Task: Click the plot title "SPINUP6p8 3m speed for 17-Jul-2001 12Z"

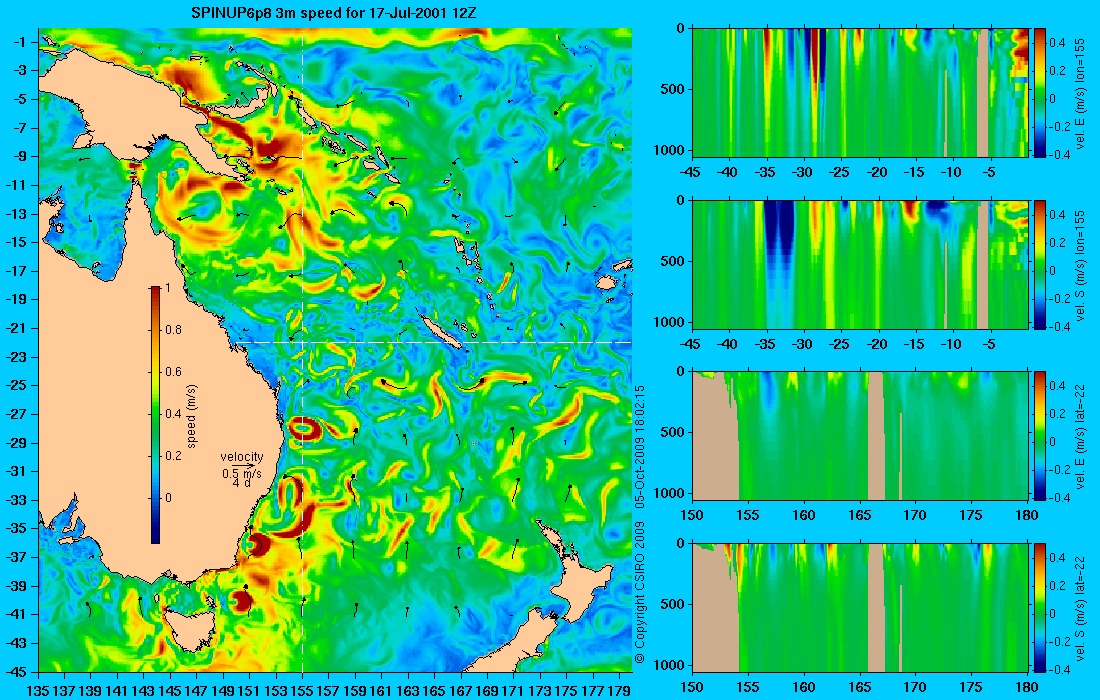Action: (x=335, y=13)
